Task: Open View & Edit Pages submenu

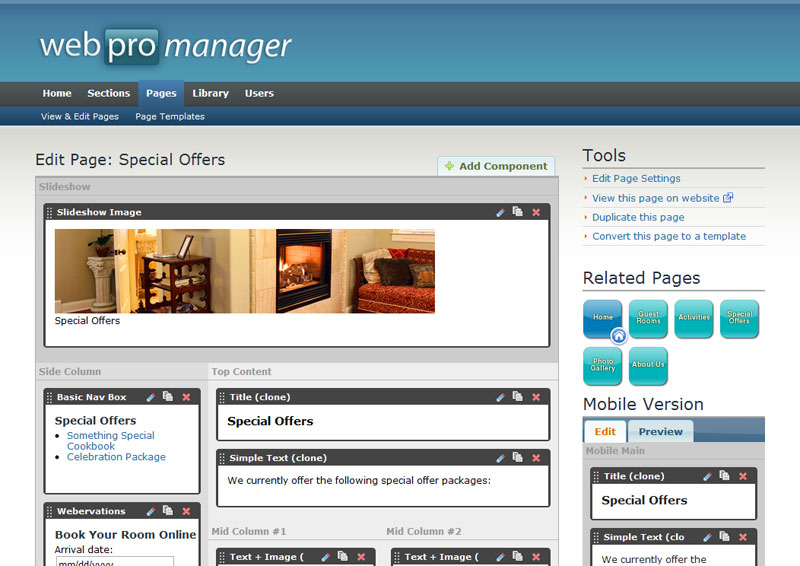Action: pyautogui.click(x=80, y=116)
